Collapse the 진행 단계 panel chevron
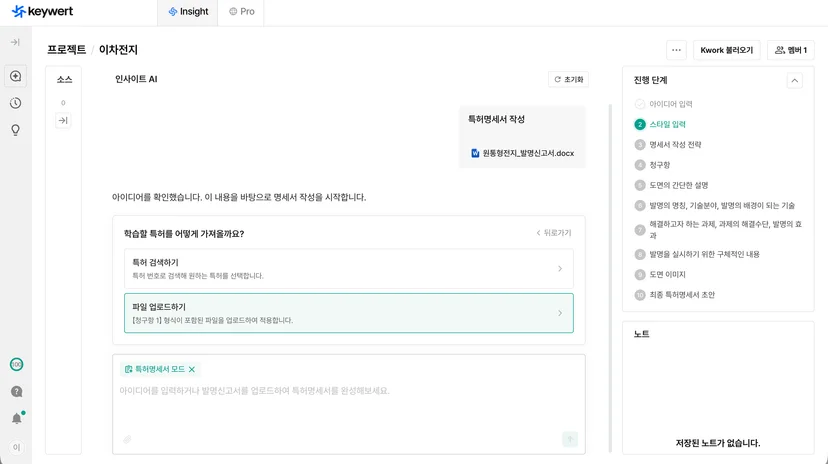The image size is (828, 464). point(794,81)
